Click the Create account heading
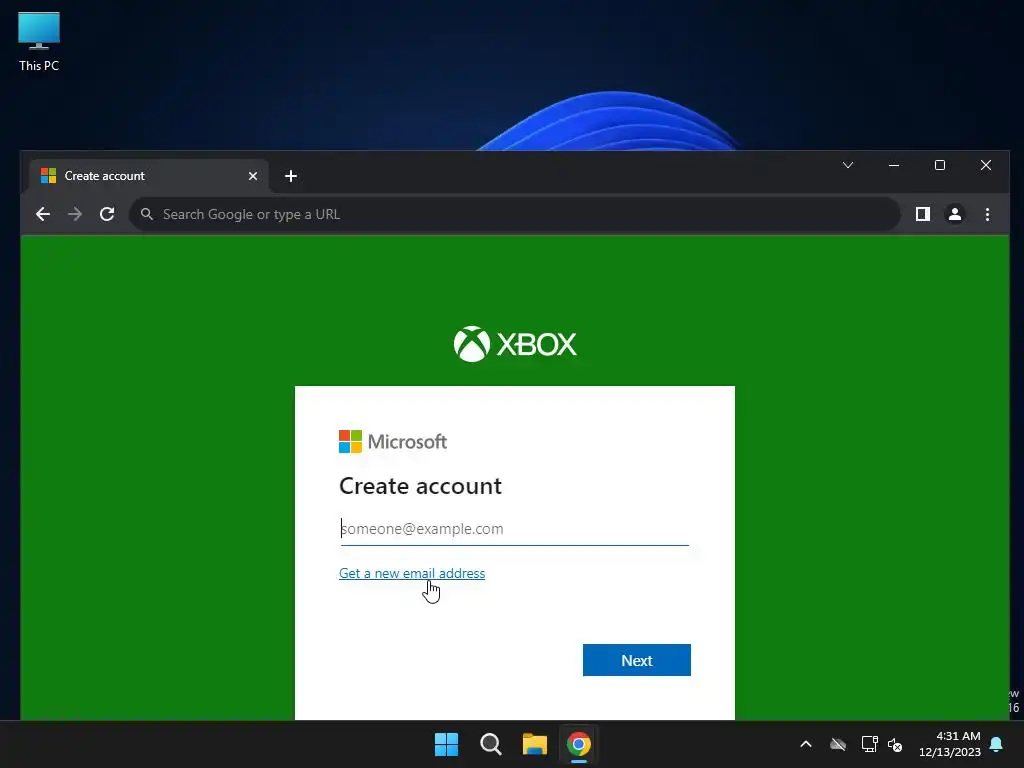1024x768 pixels. click(421, 486)
